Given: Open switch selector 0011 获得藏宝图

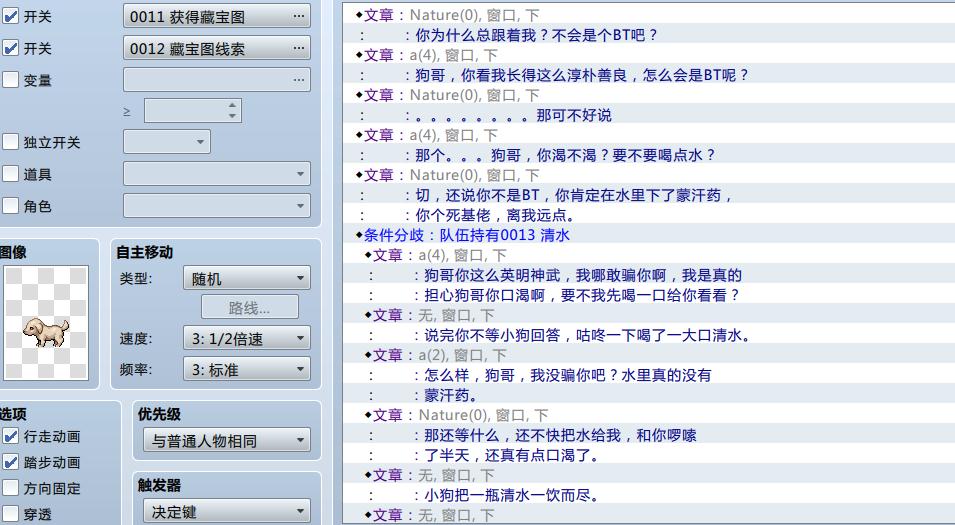Looking at the screenshot, I should click(217, 16).
